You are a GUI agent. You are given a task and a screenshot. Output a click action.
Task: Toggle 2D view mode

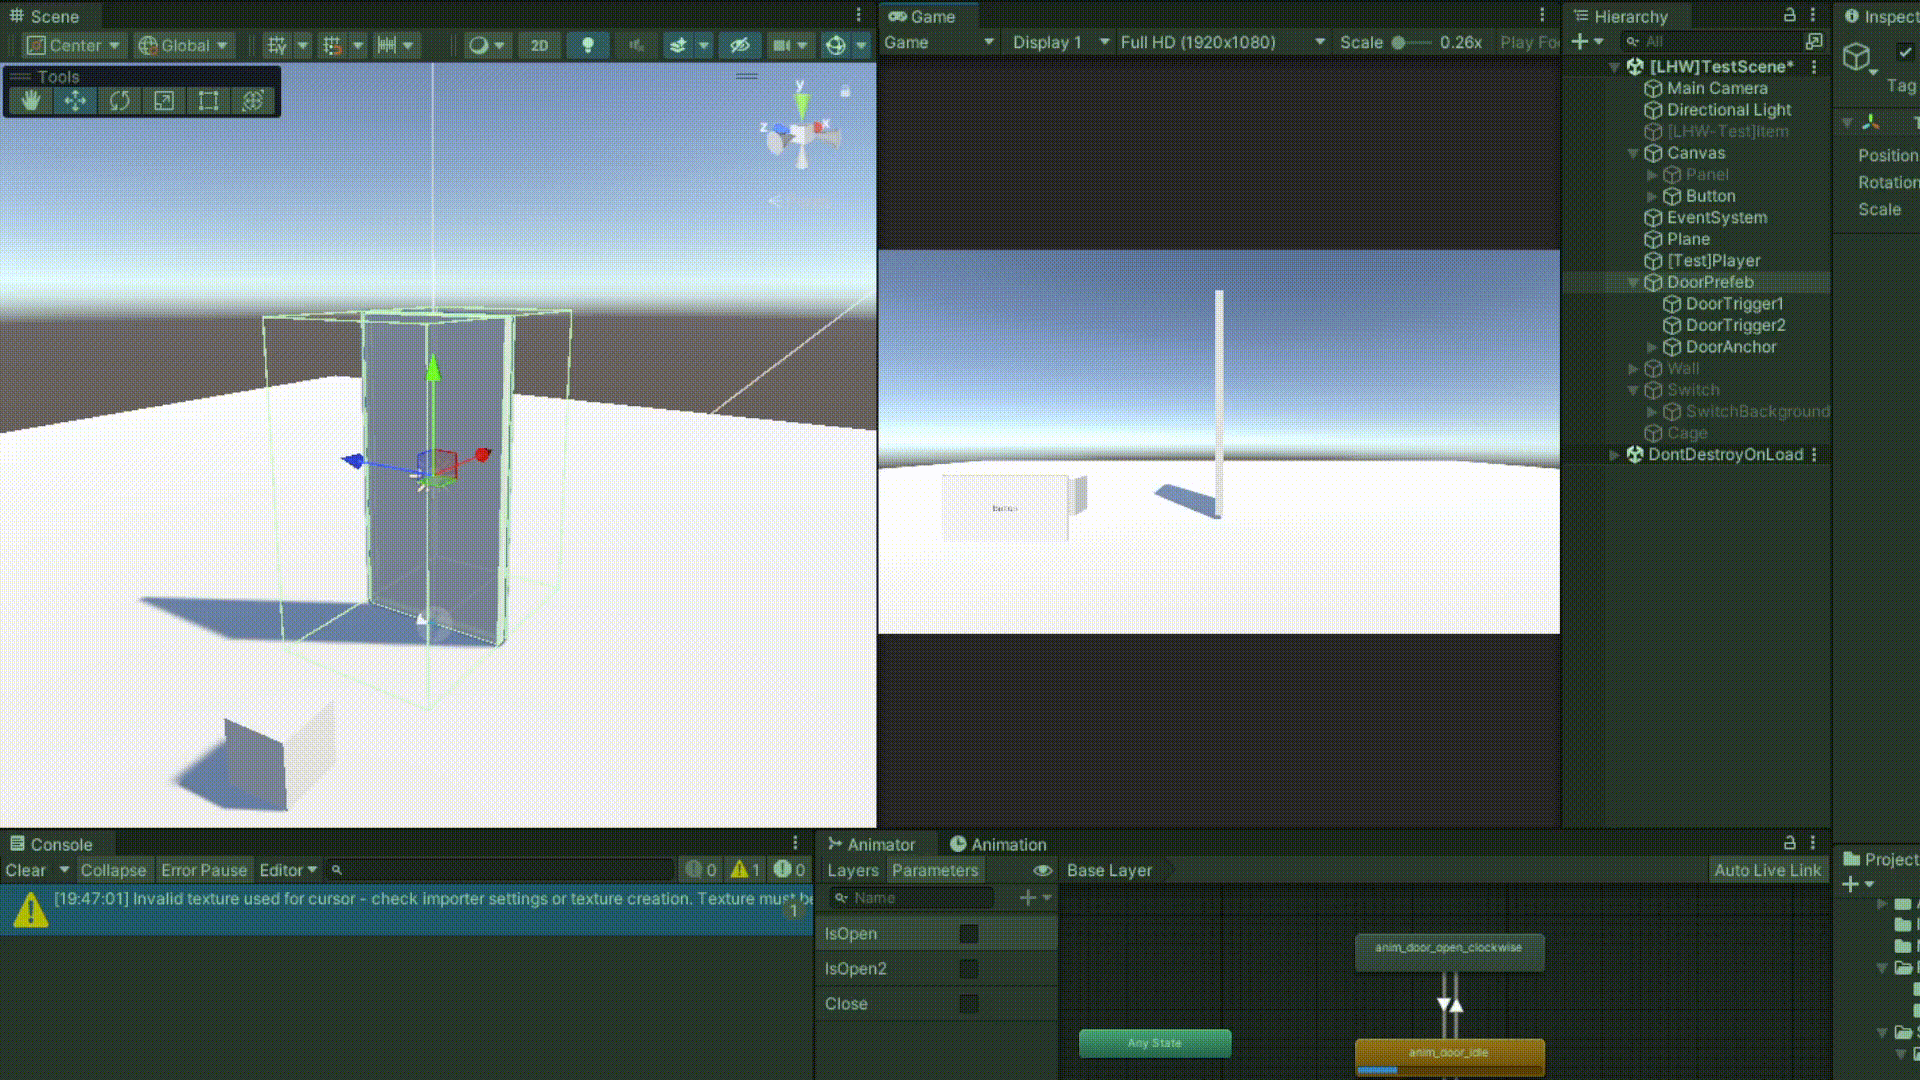539,45
